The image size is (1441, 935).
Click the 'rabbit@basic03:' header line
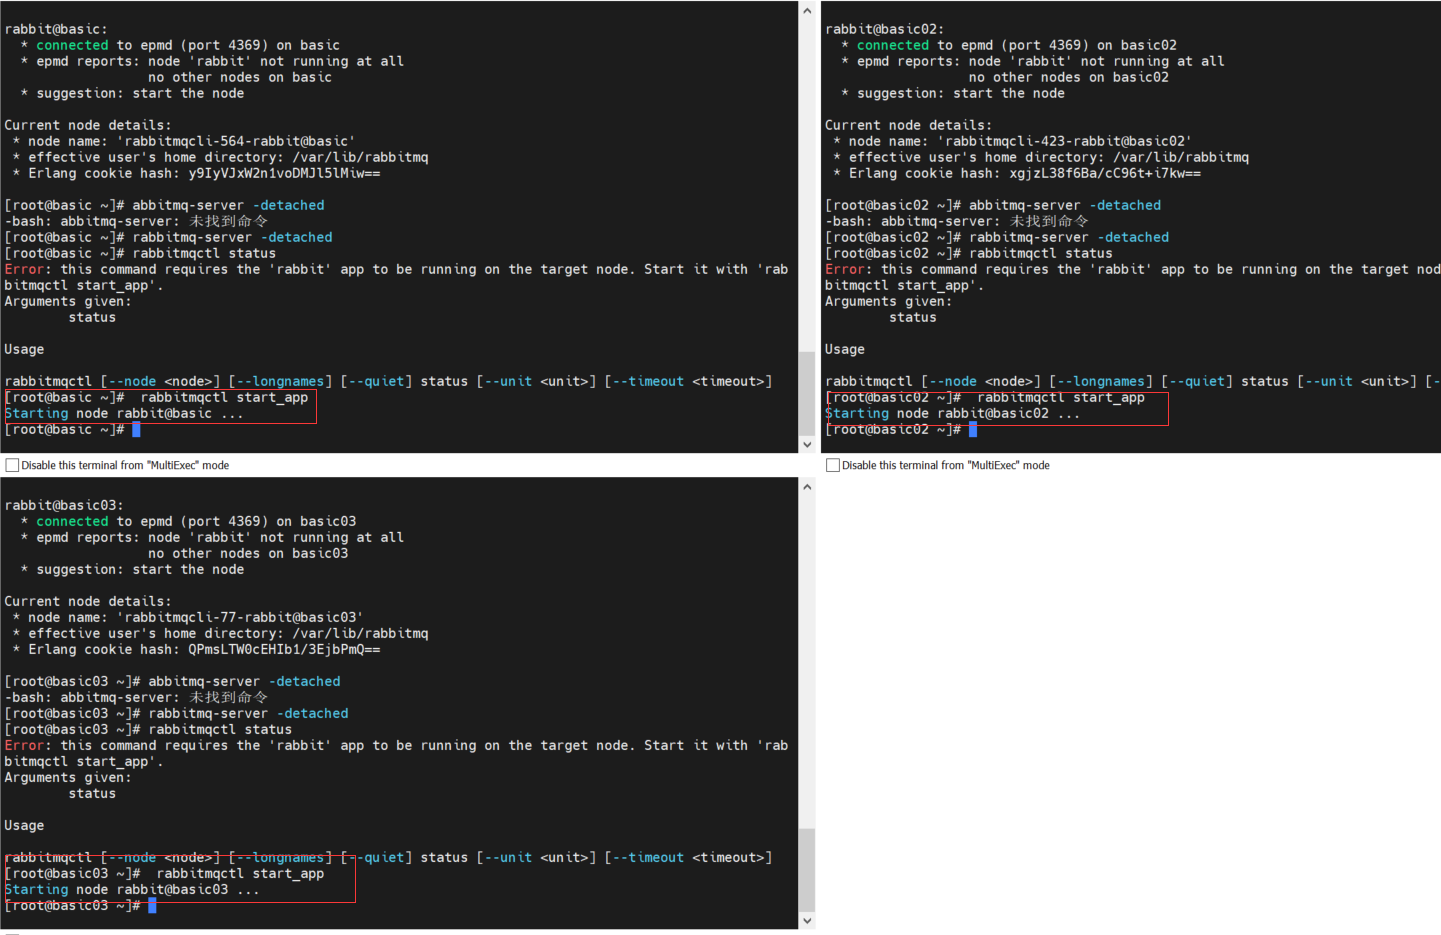[64, 505]
